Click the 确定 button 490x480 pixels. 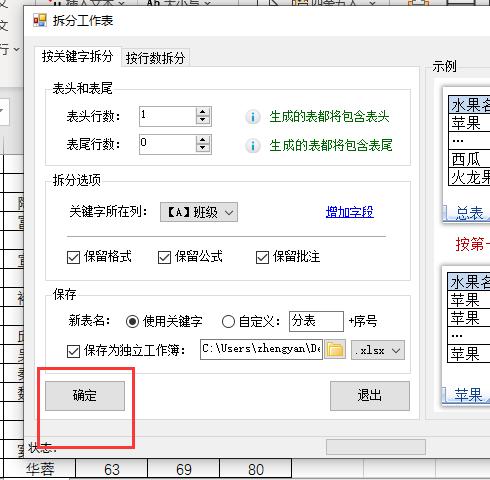85,396
